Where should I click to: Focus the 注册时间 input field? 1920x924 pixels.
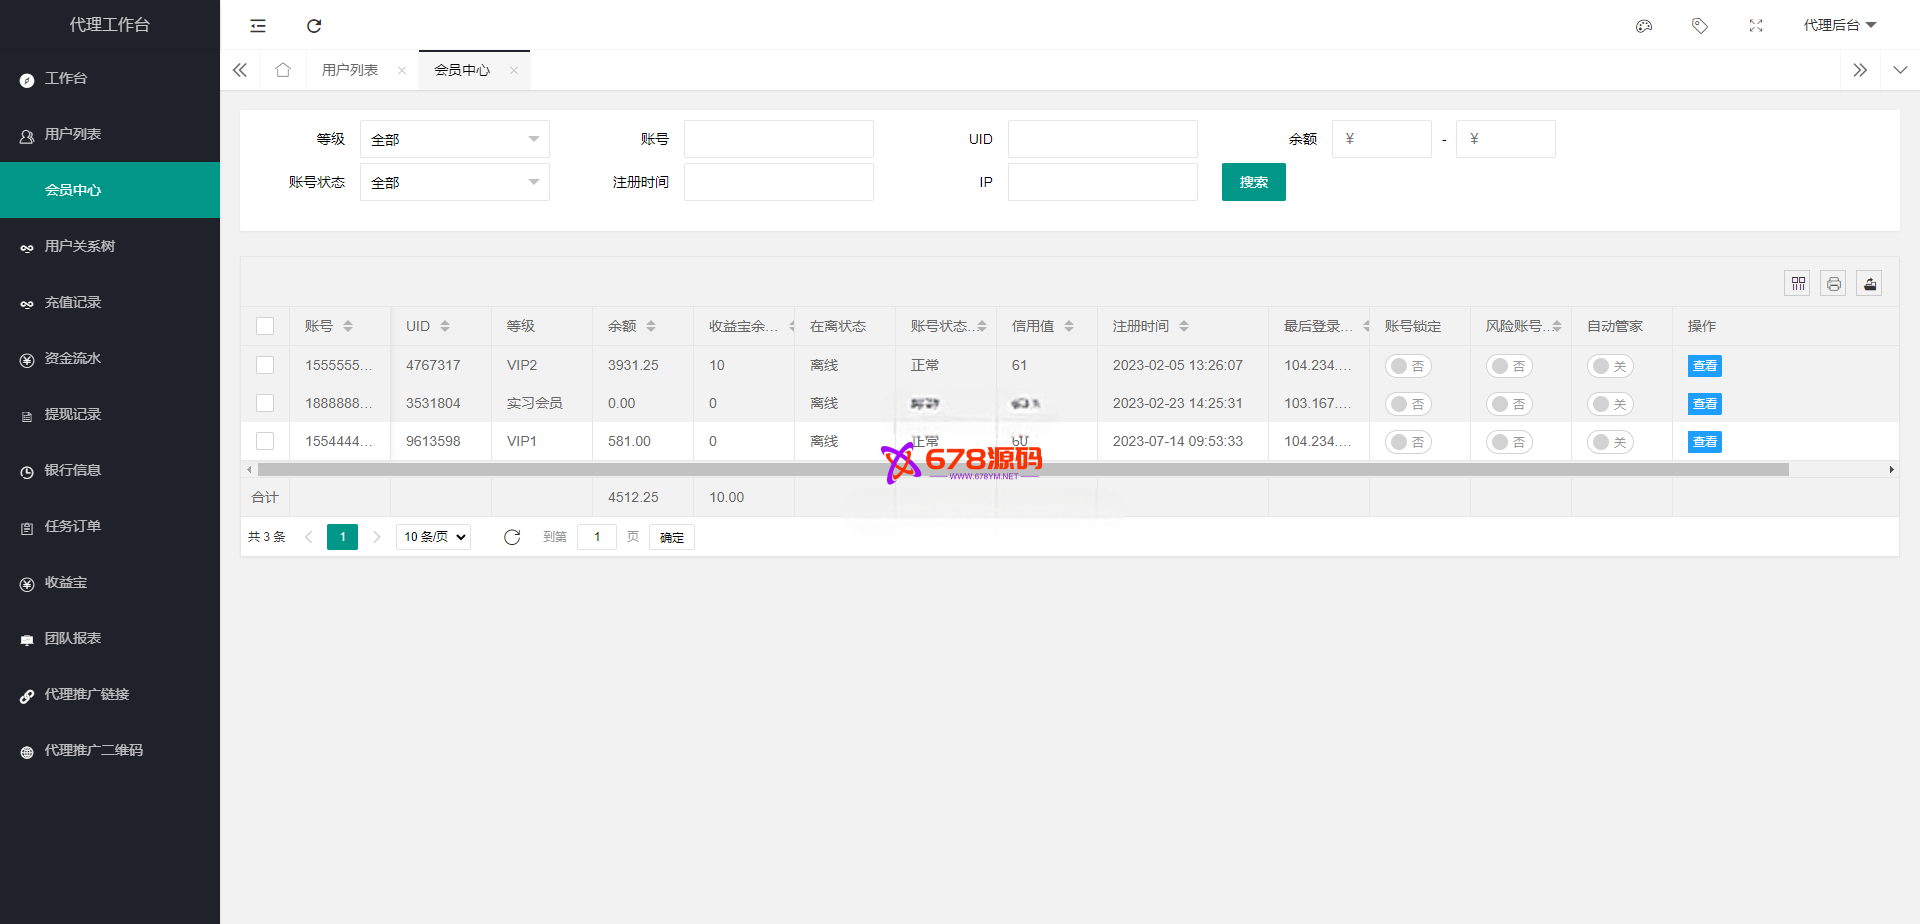[779, 182]
